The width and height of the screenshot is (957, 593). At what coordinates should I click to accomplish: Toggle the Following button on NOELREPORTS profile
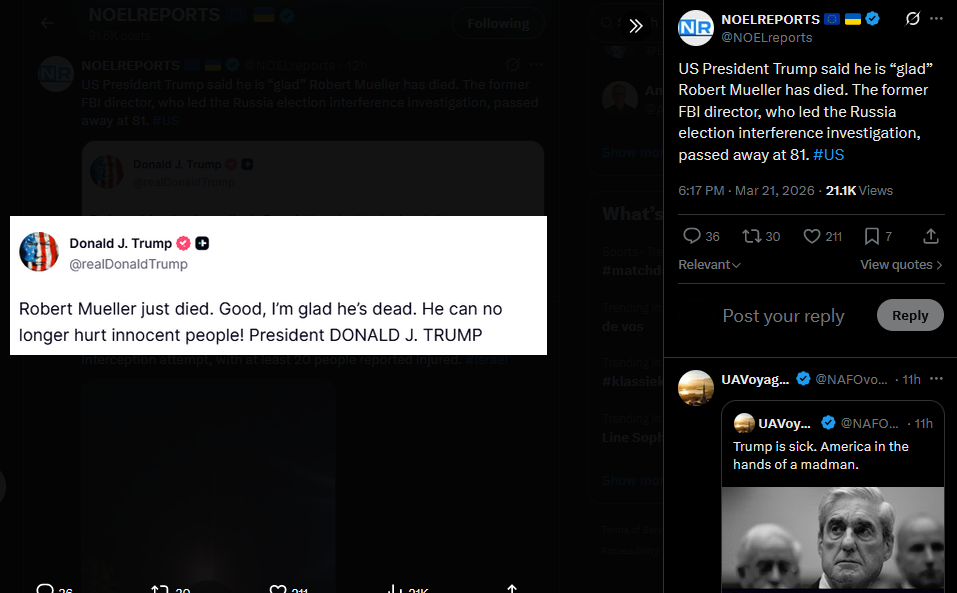coord(498,23)
